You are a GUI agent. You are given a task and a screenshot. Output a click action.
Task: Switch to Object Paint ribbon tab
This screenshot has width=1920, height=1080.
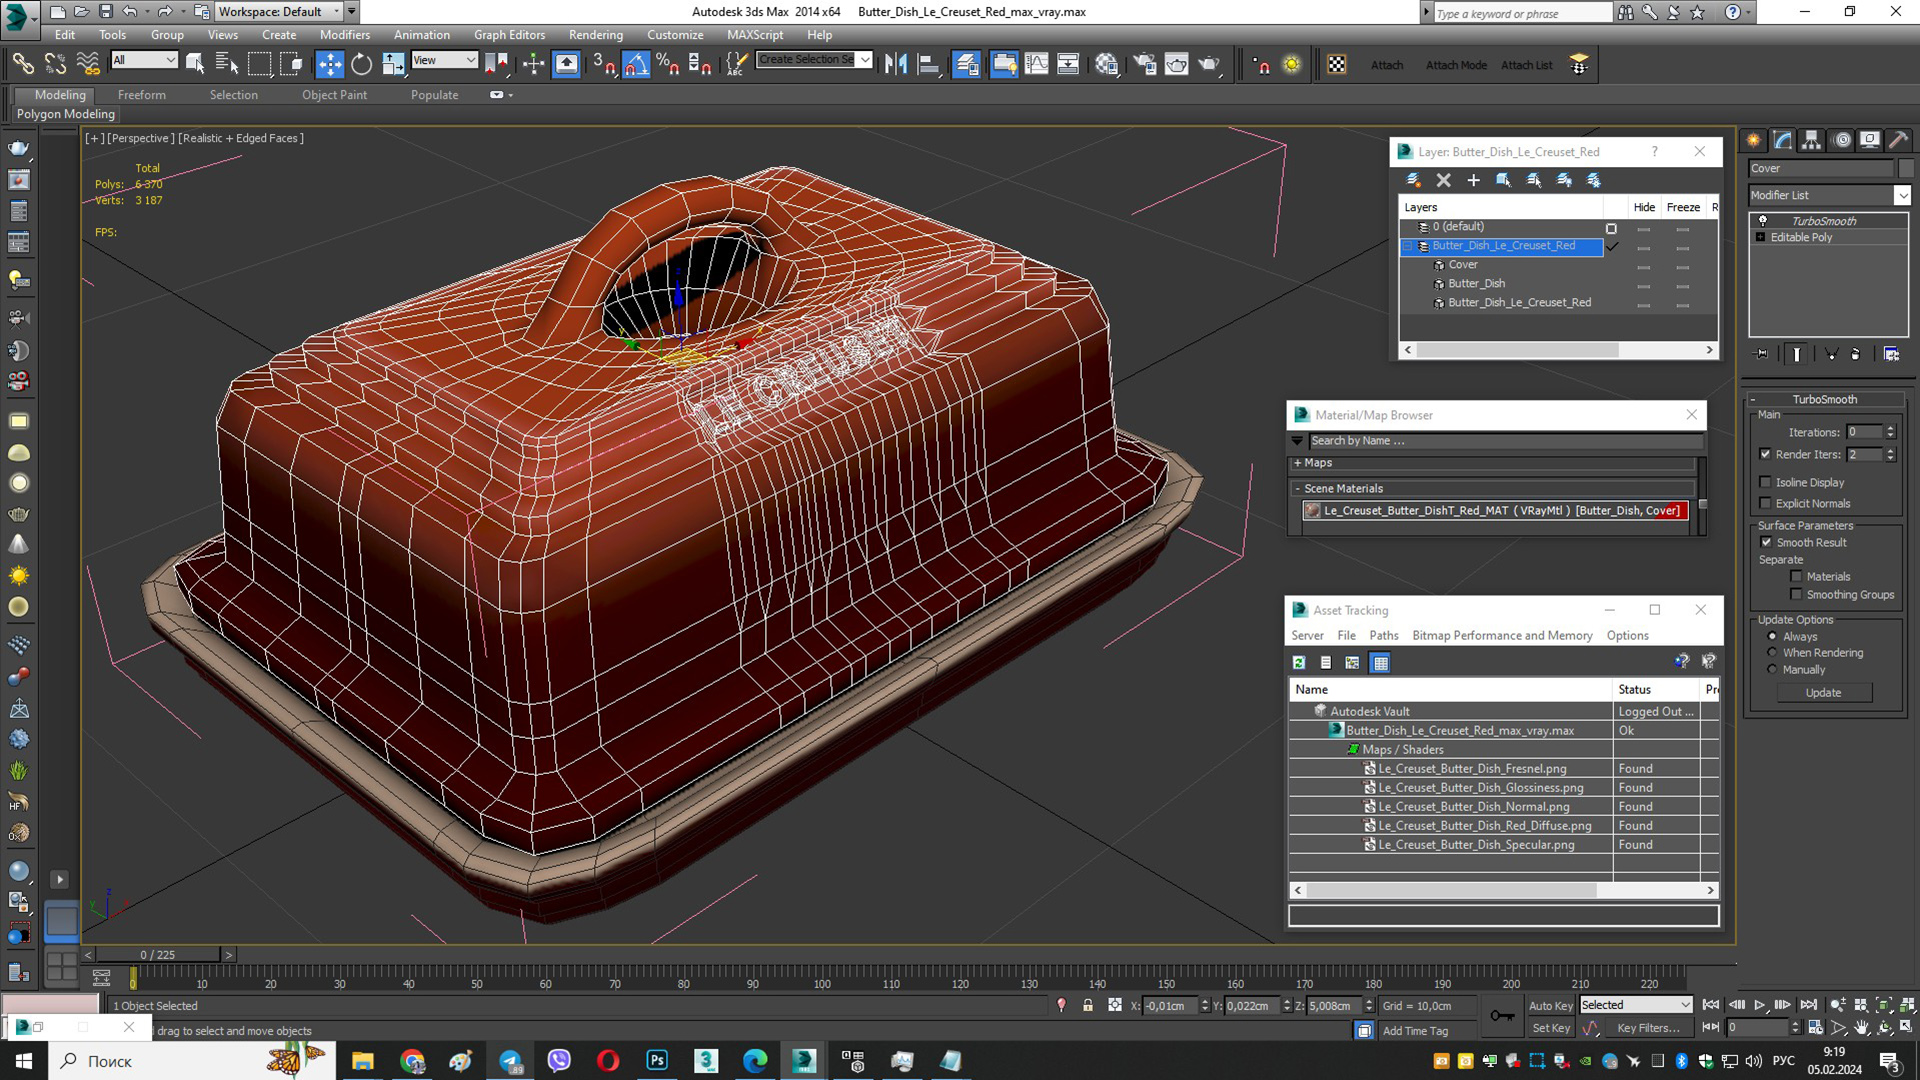[334, 95]
